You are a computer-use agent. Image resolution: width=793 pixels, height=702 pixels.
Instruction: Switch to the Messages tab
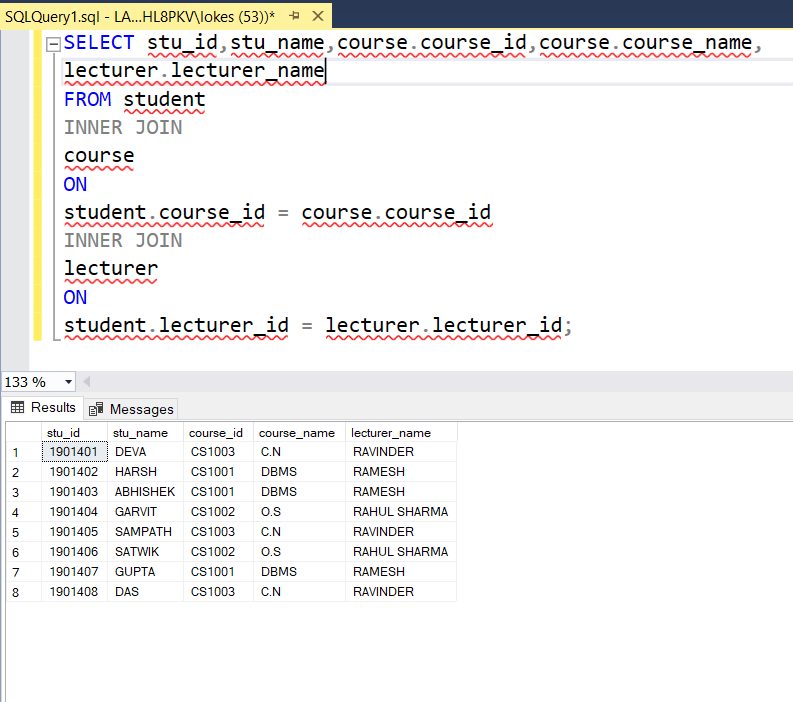coord(131,409)
